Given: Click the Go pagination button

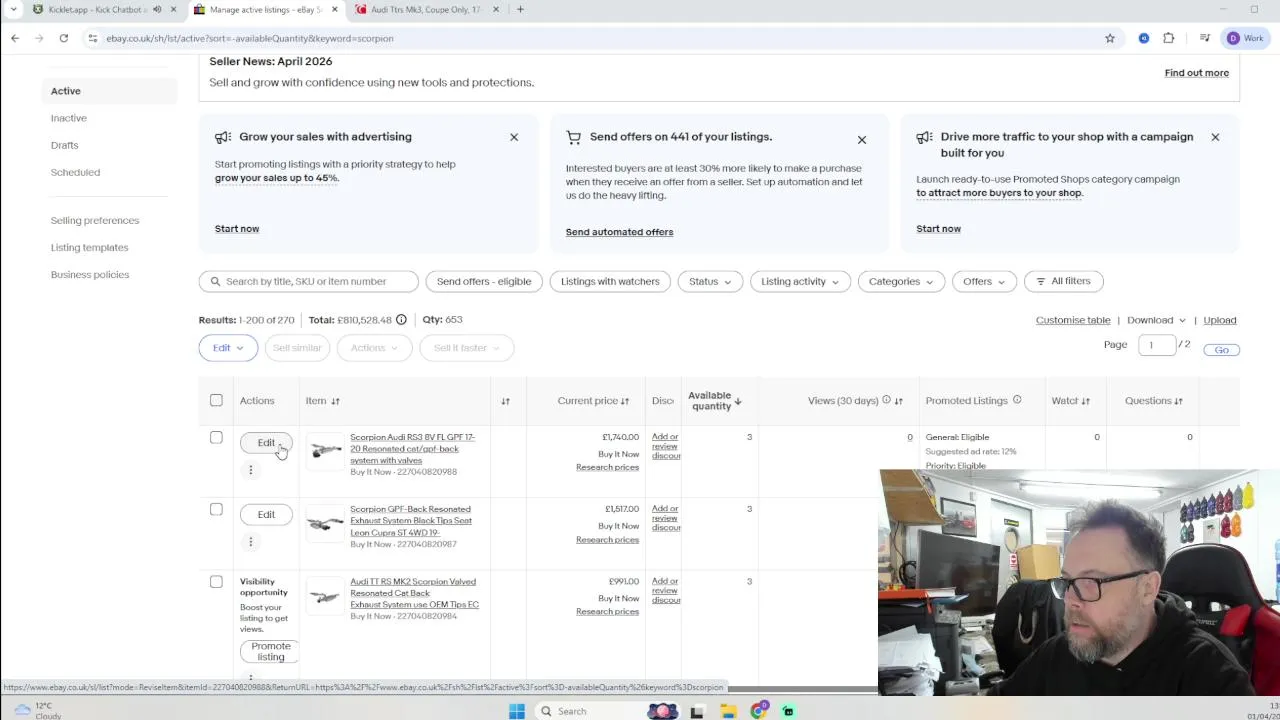Looking at the screenshot, I should coord(1221,350).
